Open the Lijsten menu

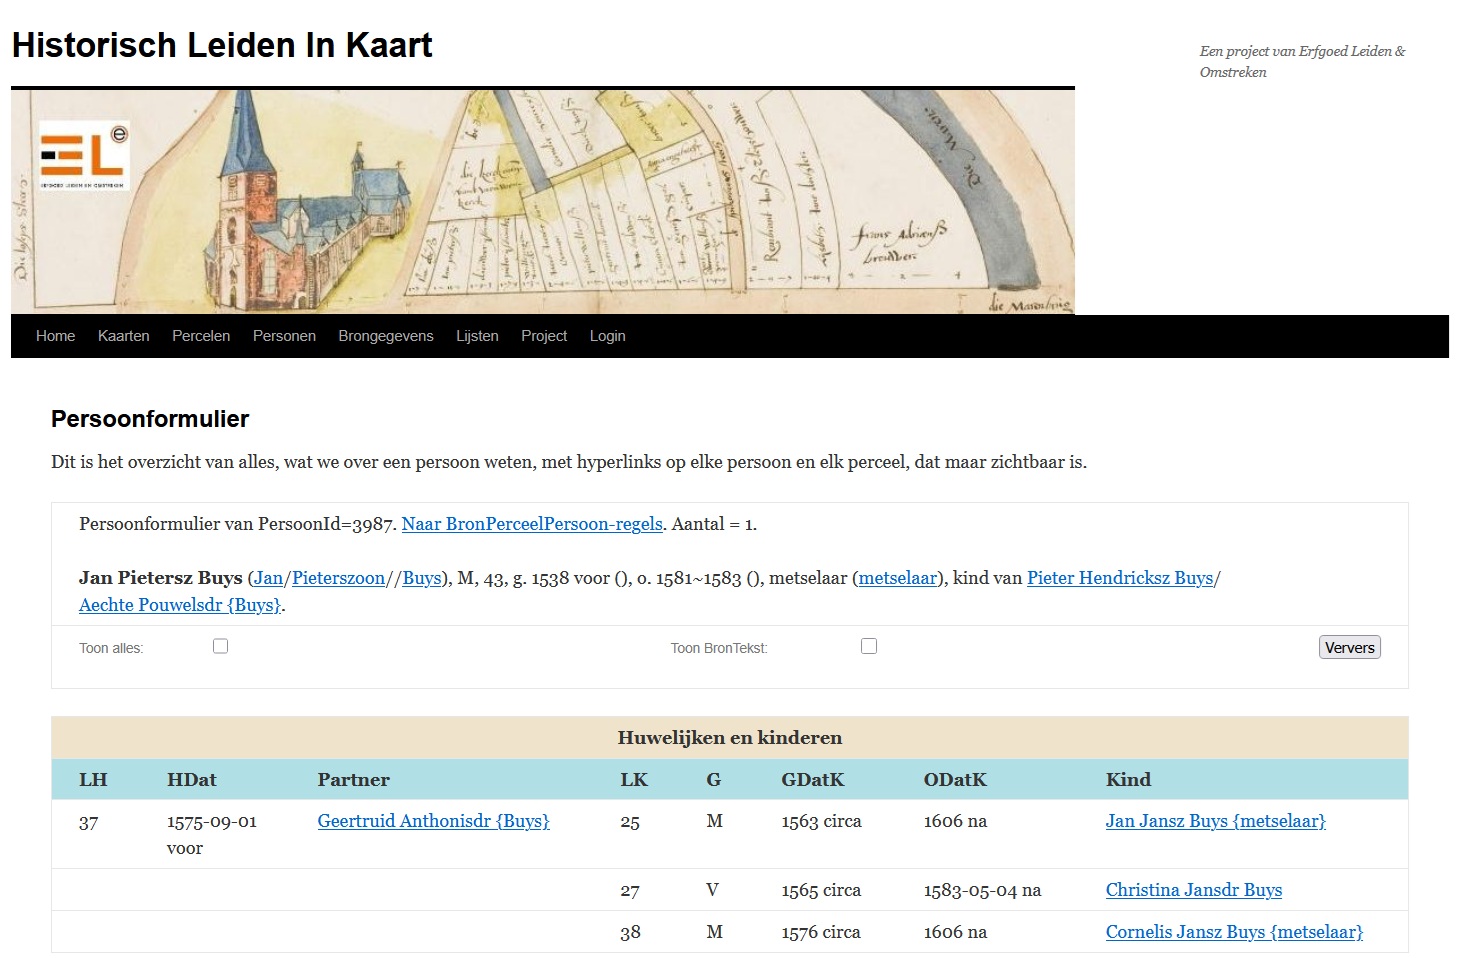(477, 336)
